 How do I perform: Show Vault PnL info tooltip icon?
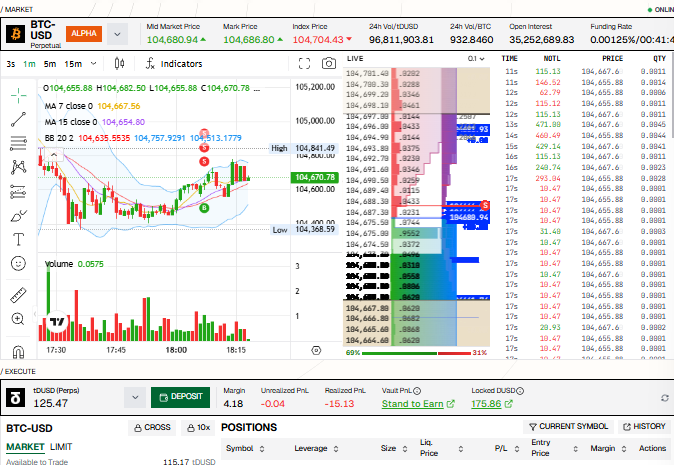(417, 391)
